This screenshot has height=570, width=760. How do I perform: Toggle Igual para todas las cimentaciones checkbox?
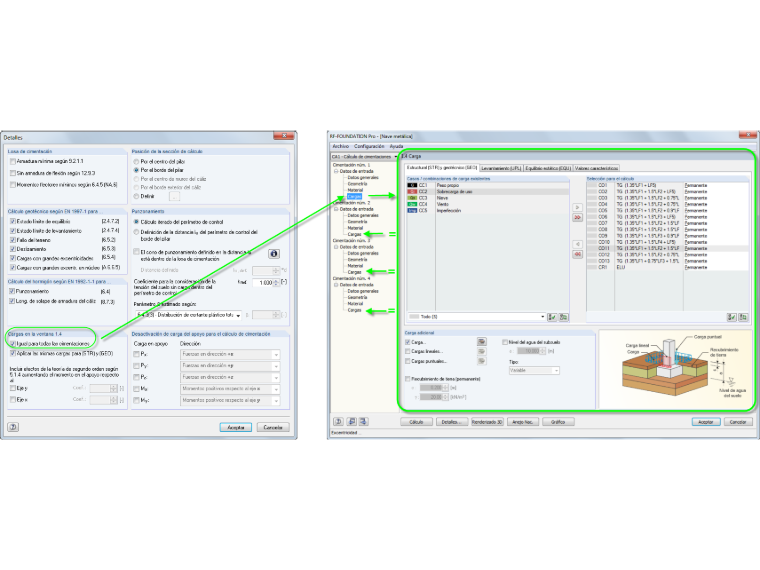click(13, 344)
